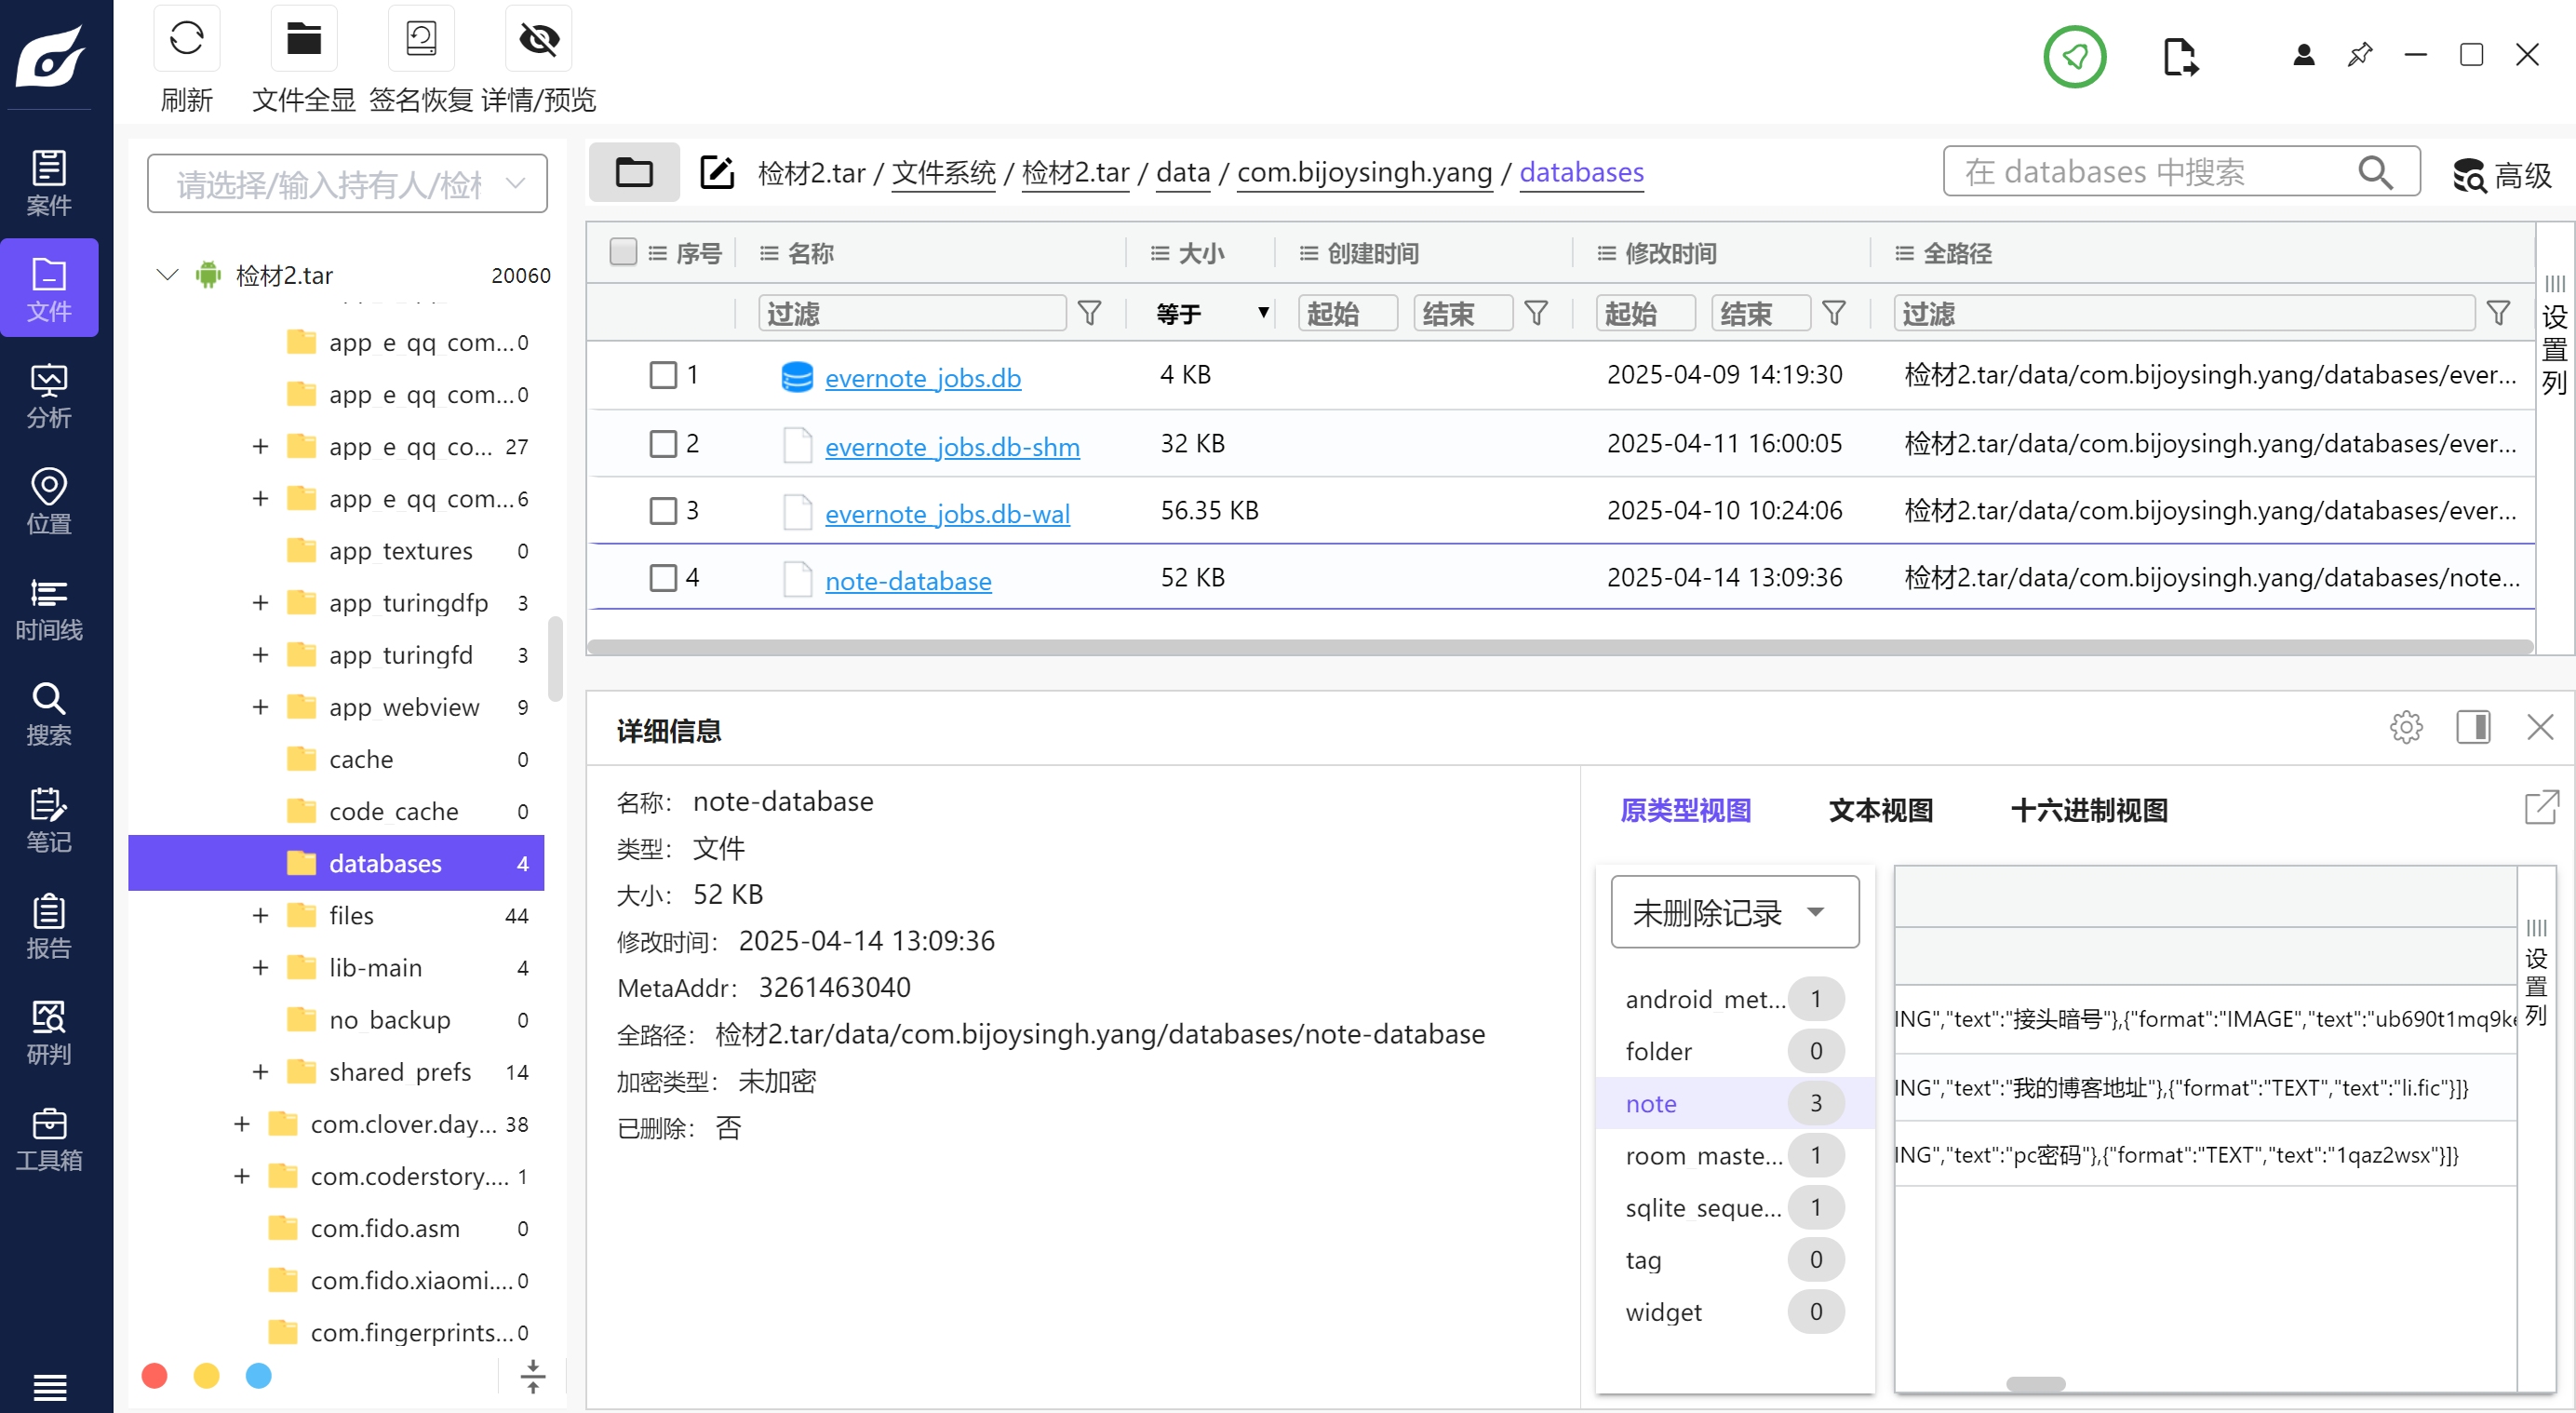Open detail panel settings gear
Screen dimensions: 2576x1413
pyautogui.click(x=2406, y=727)
